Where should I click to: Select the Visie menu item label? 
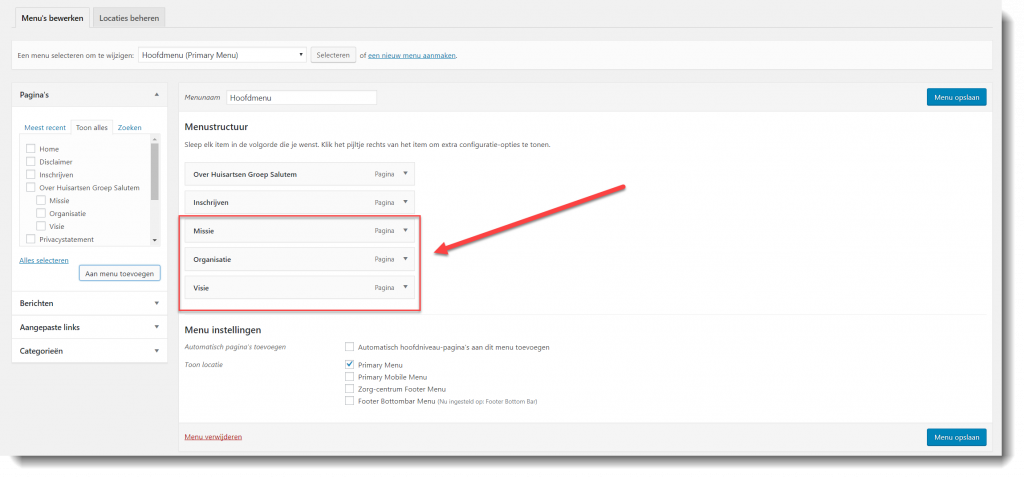click(201, 287)
